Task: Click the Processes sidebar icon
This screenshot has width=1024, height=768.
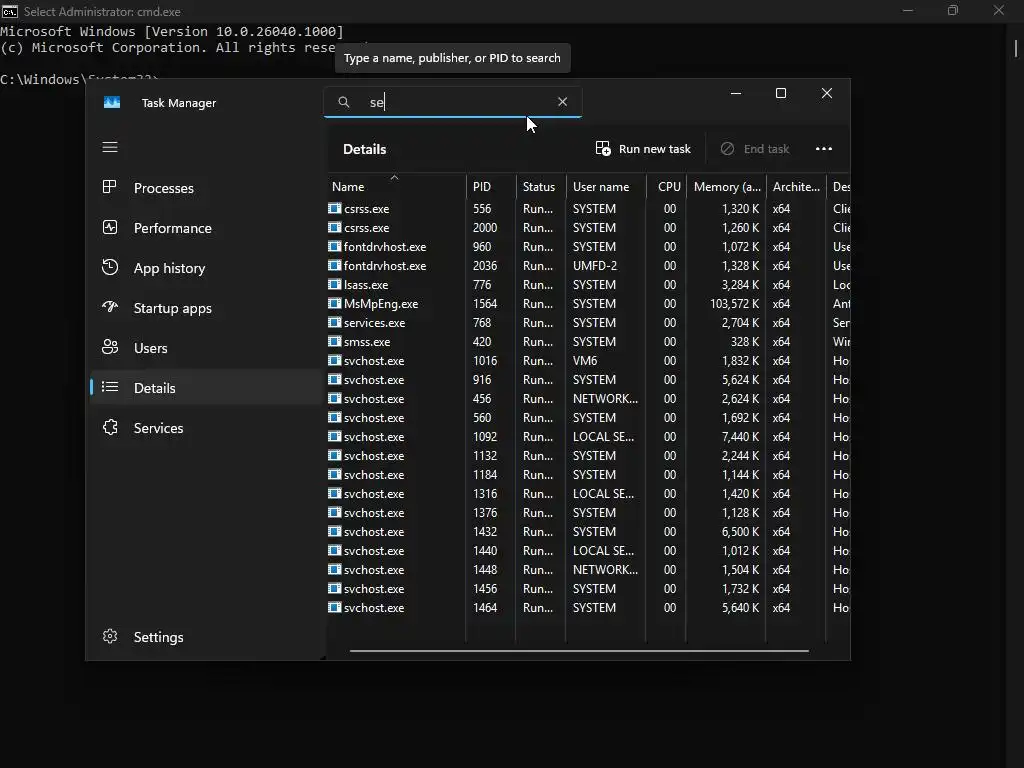Action: click(x=110, y=187)
